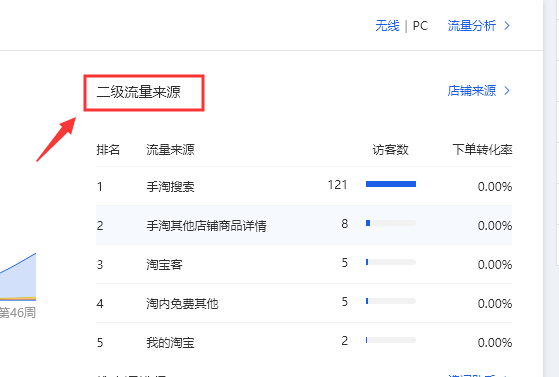
Task: Click the chevron beside 店铺来源
Action: pyautogui.click(x=507, y=91)
